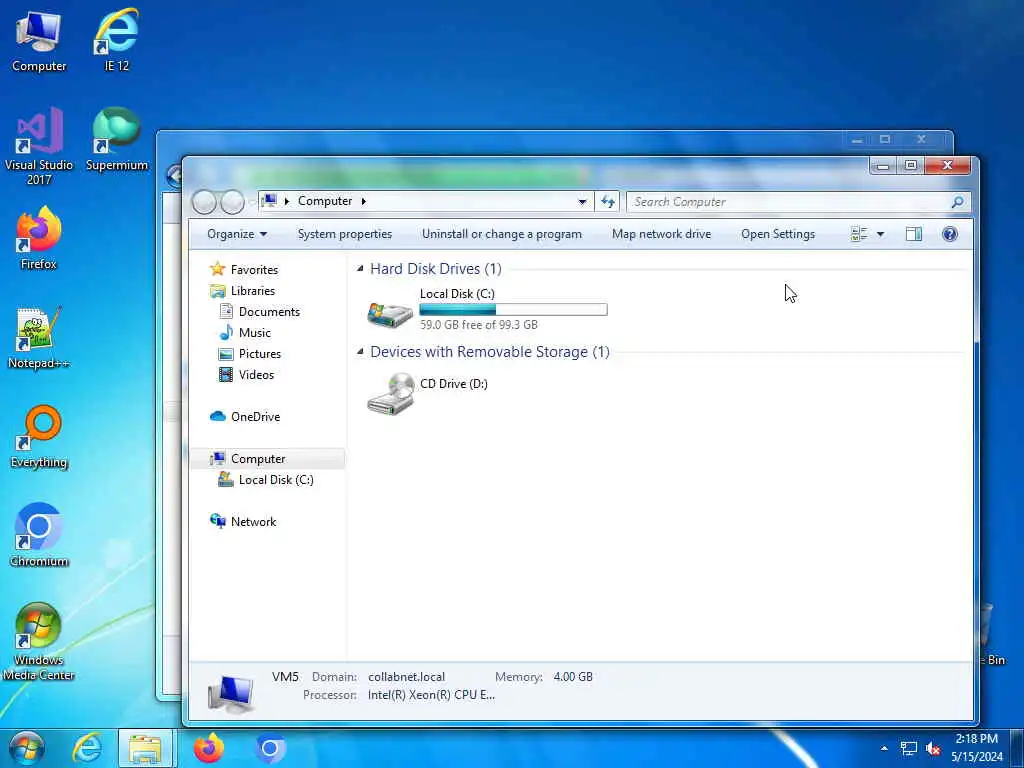Click Map network drive
Screen dimensions: 1024x768
coord(662,234)
